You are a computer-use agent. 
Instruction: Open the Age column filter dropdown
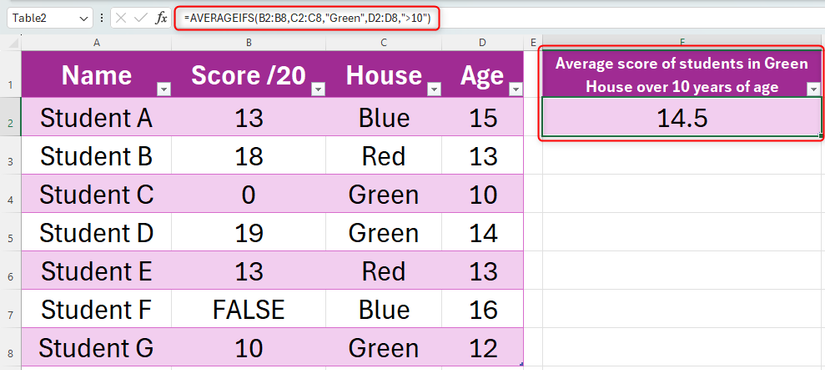[x=516, y=90]
